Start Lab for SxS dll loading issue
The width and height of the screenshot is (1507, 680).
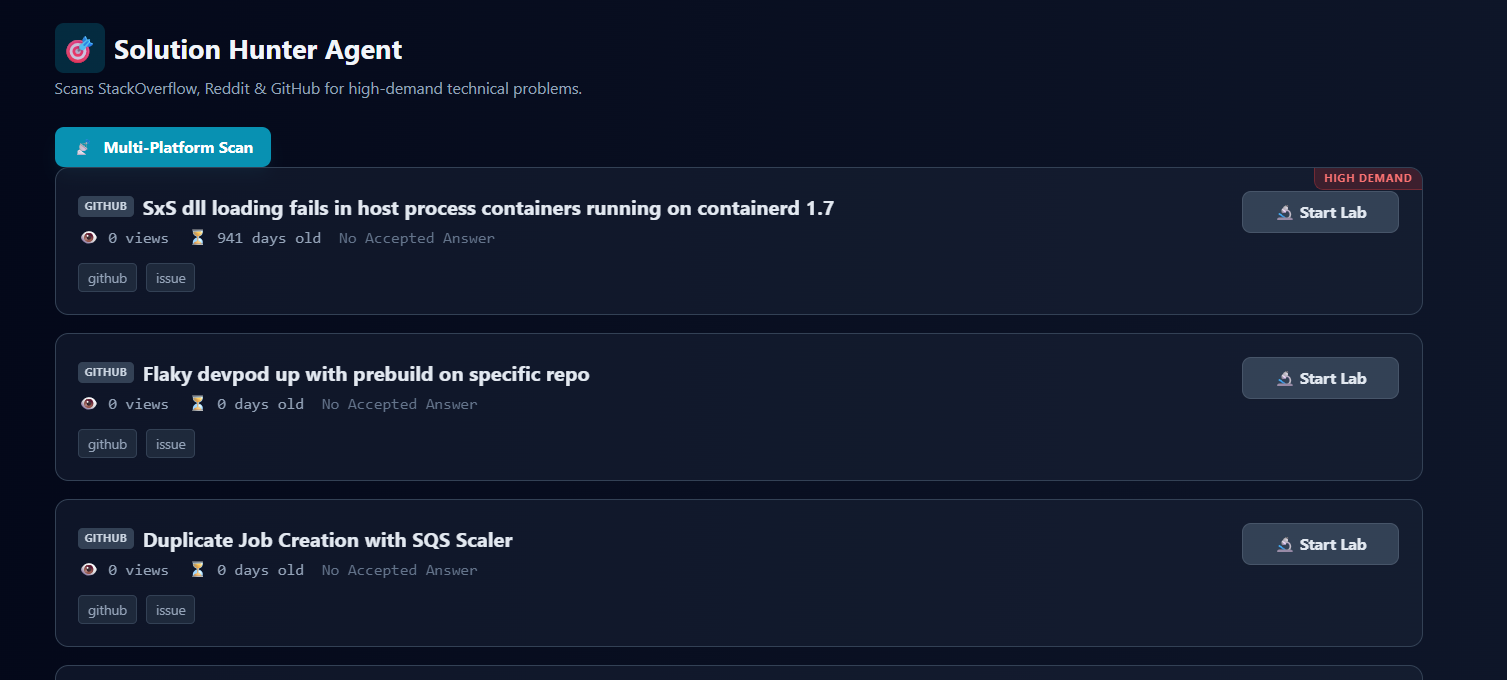click(1319, 212)
